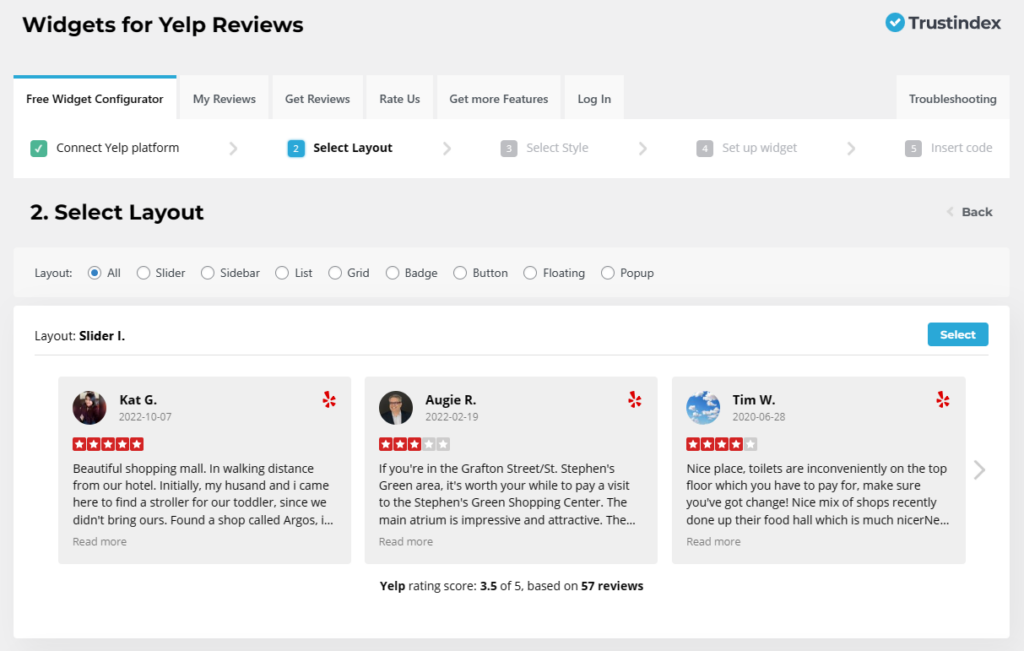Select the Grid layout radio button
This screenshot has height=651, width=1024.
pyautogui.click(x=333, y=272)
